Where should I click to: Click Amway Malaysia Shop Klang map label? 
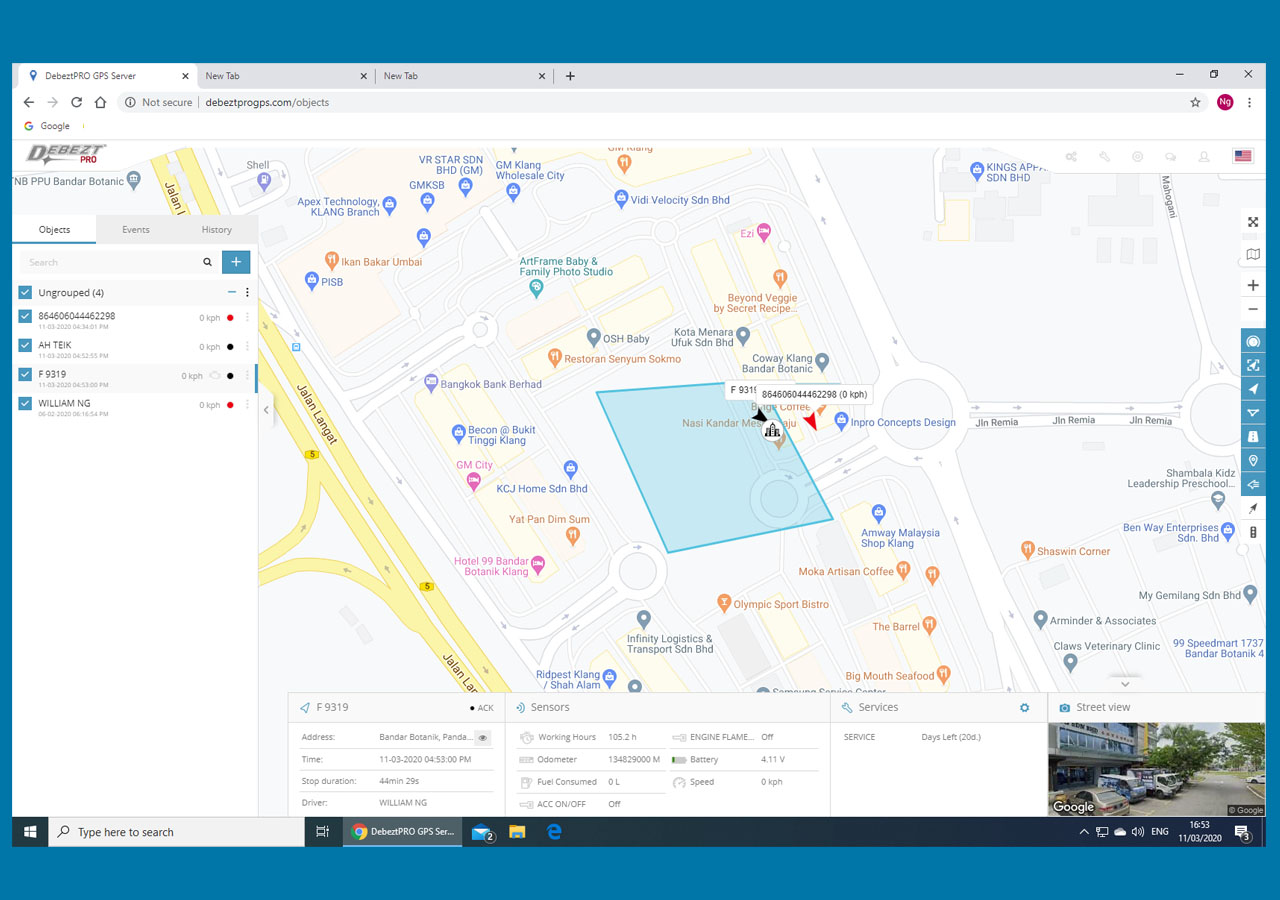(900, 538)
